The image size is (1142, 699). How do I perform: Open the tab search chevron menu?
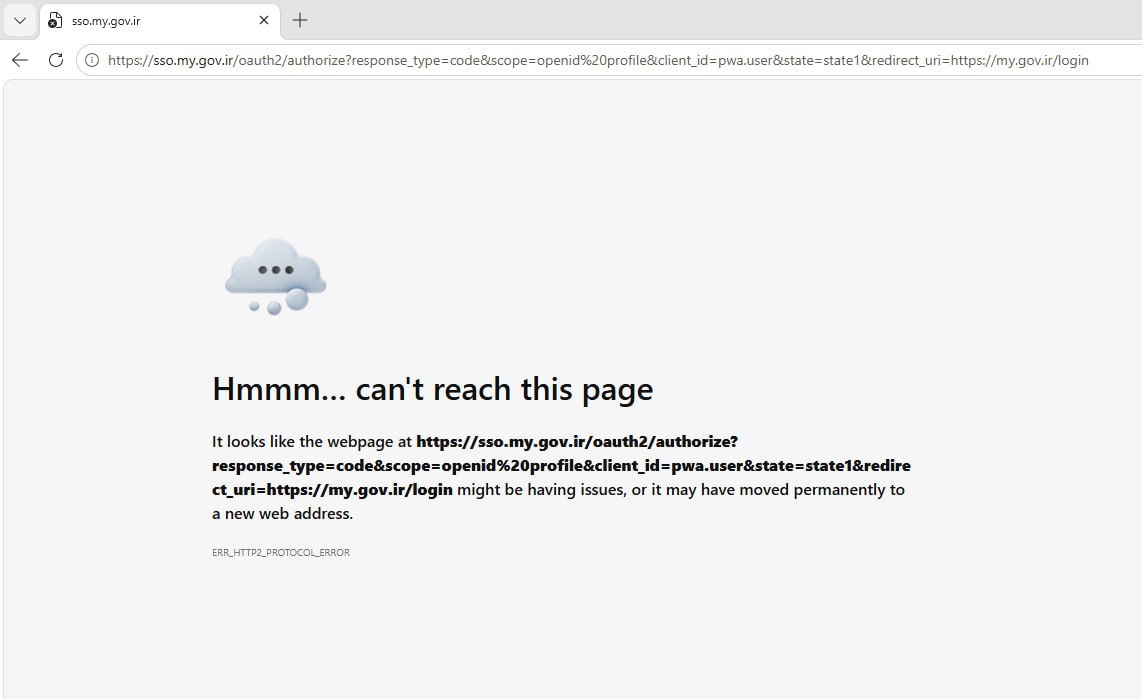coord(20,20)
